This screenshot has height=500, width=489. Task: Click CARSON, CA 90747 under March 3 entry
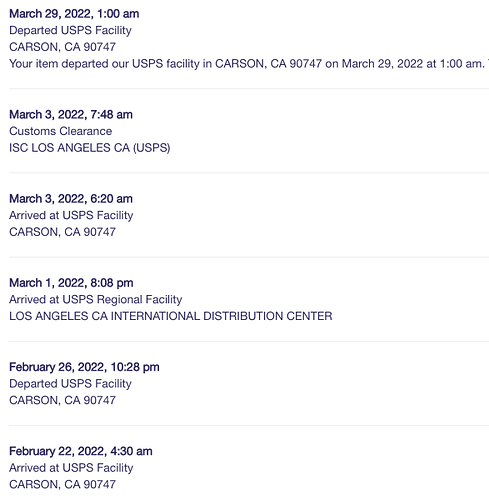point(62,232)
